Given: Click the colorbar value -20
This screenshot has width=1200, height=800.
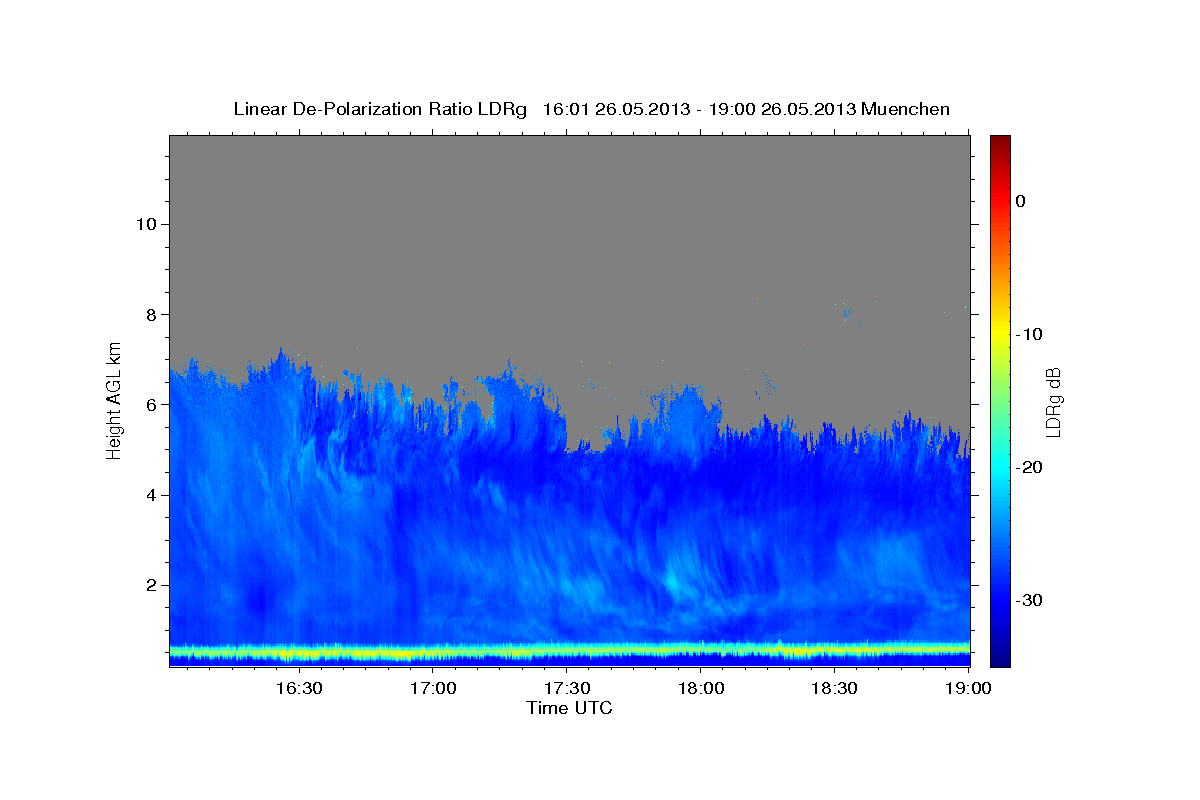Looking at the screenshot, I should point(1029,467).
